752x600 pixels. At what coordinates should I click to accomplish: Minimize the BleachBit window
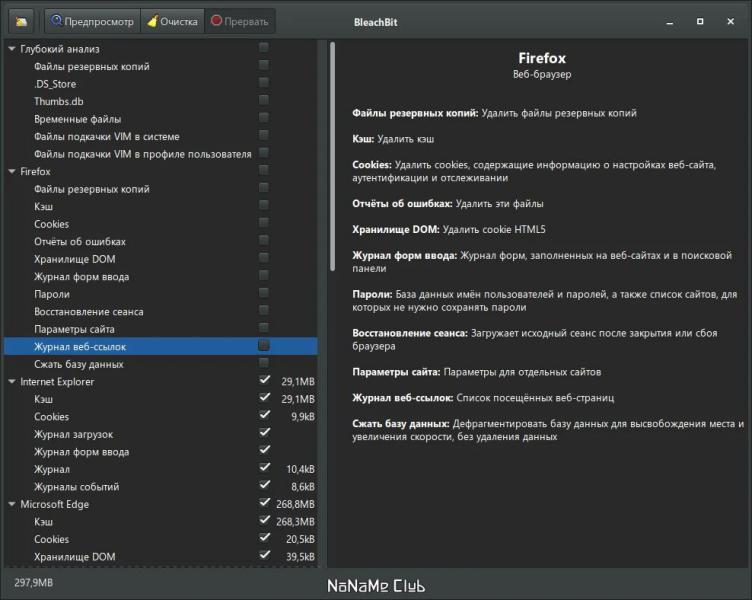(670, 22)
